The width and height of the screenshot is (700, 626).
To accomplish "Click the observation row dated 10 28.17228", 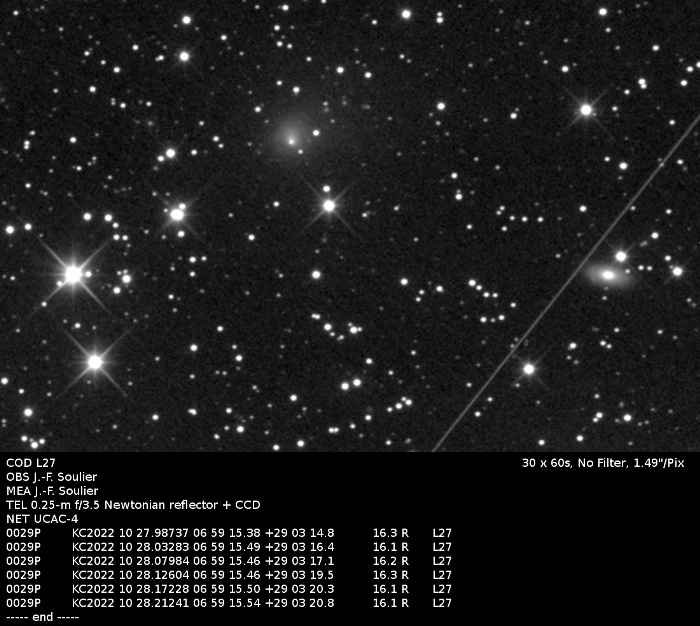I will [x=229, y=589].
